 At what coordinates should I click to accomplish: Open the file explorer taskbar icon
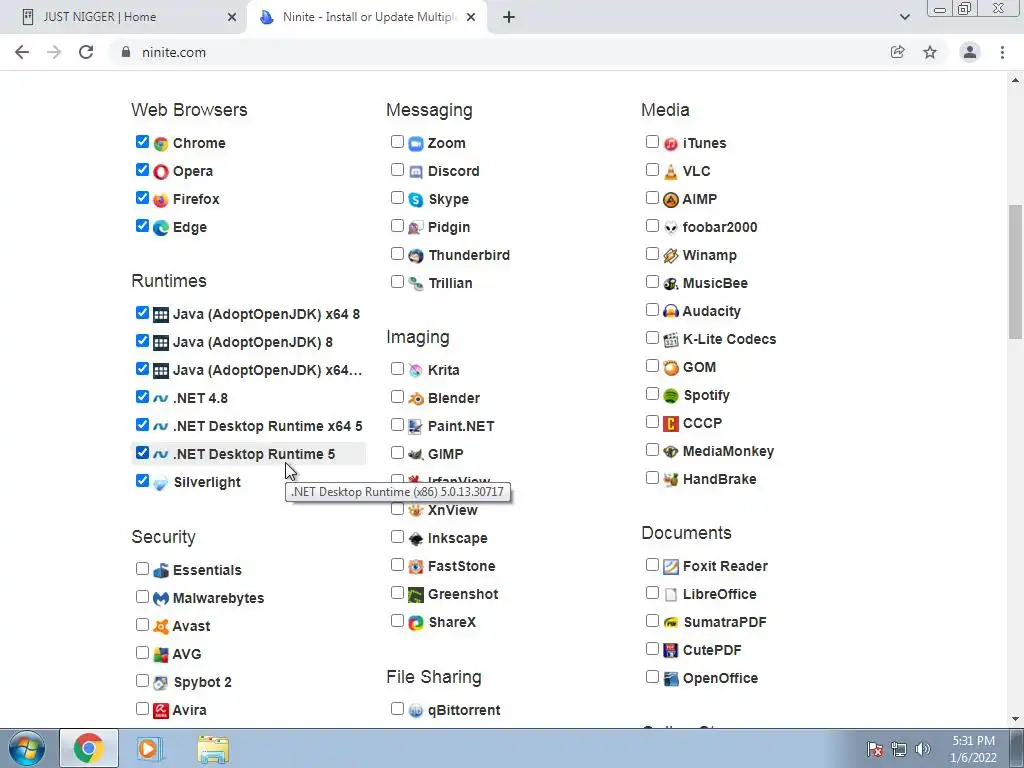click(214, 748)
